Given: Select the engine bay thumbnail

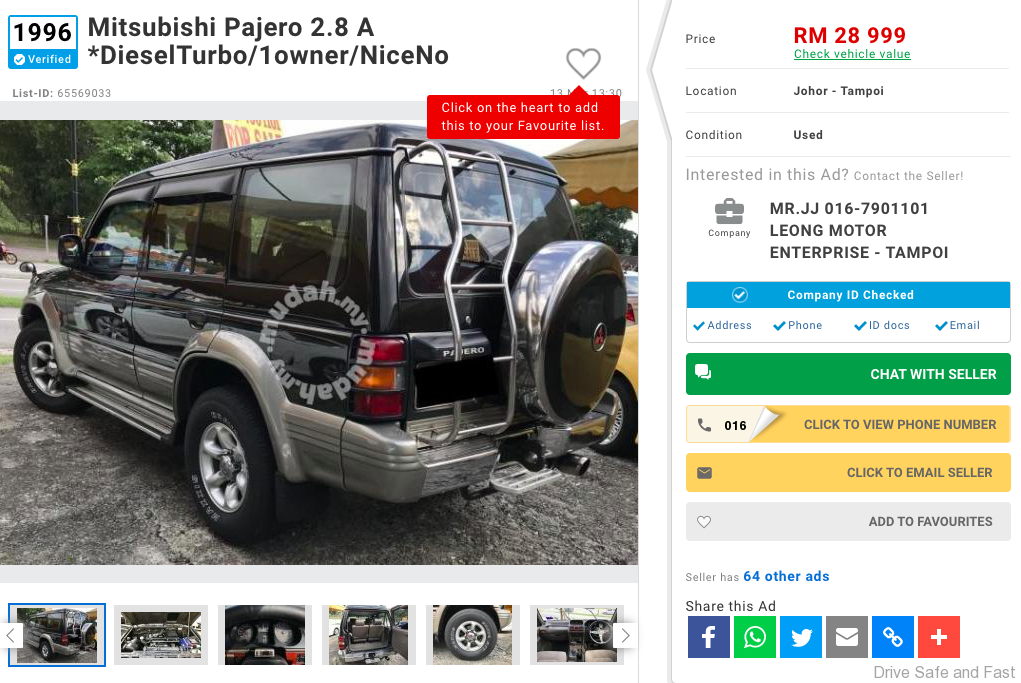Looking at the screenshot, I should tap(161, 635).
